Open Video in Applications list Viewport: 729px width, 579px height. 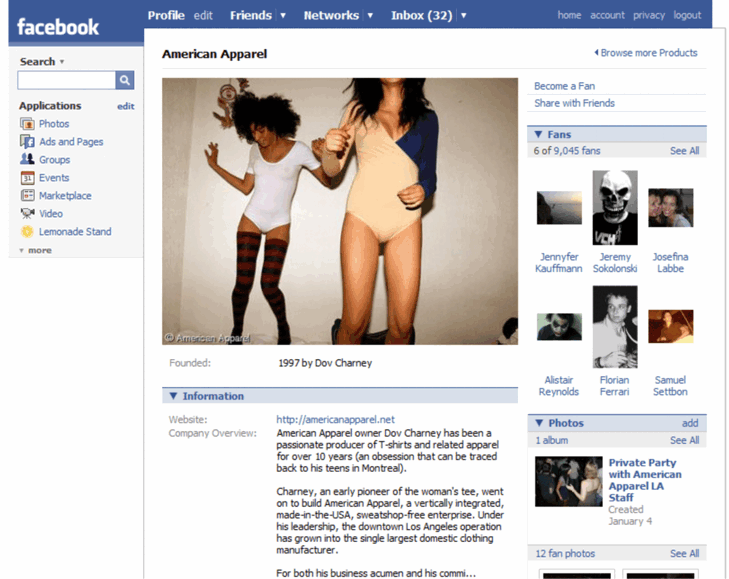[51, 213]
